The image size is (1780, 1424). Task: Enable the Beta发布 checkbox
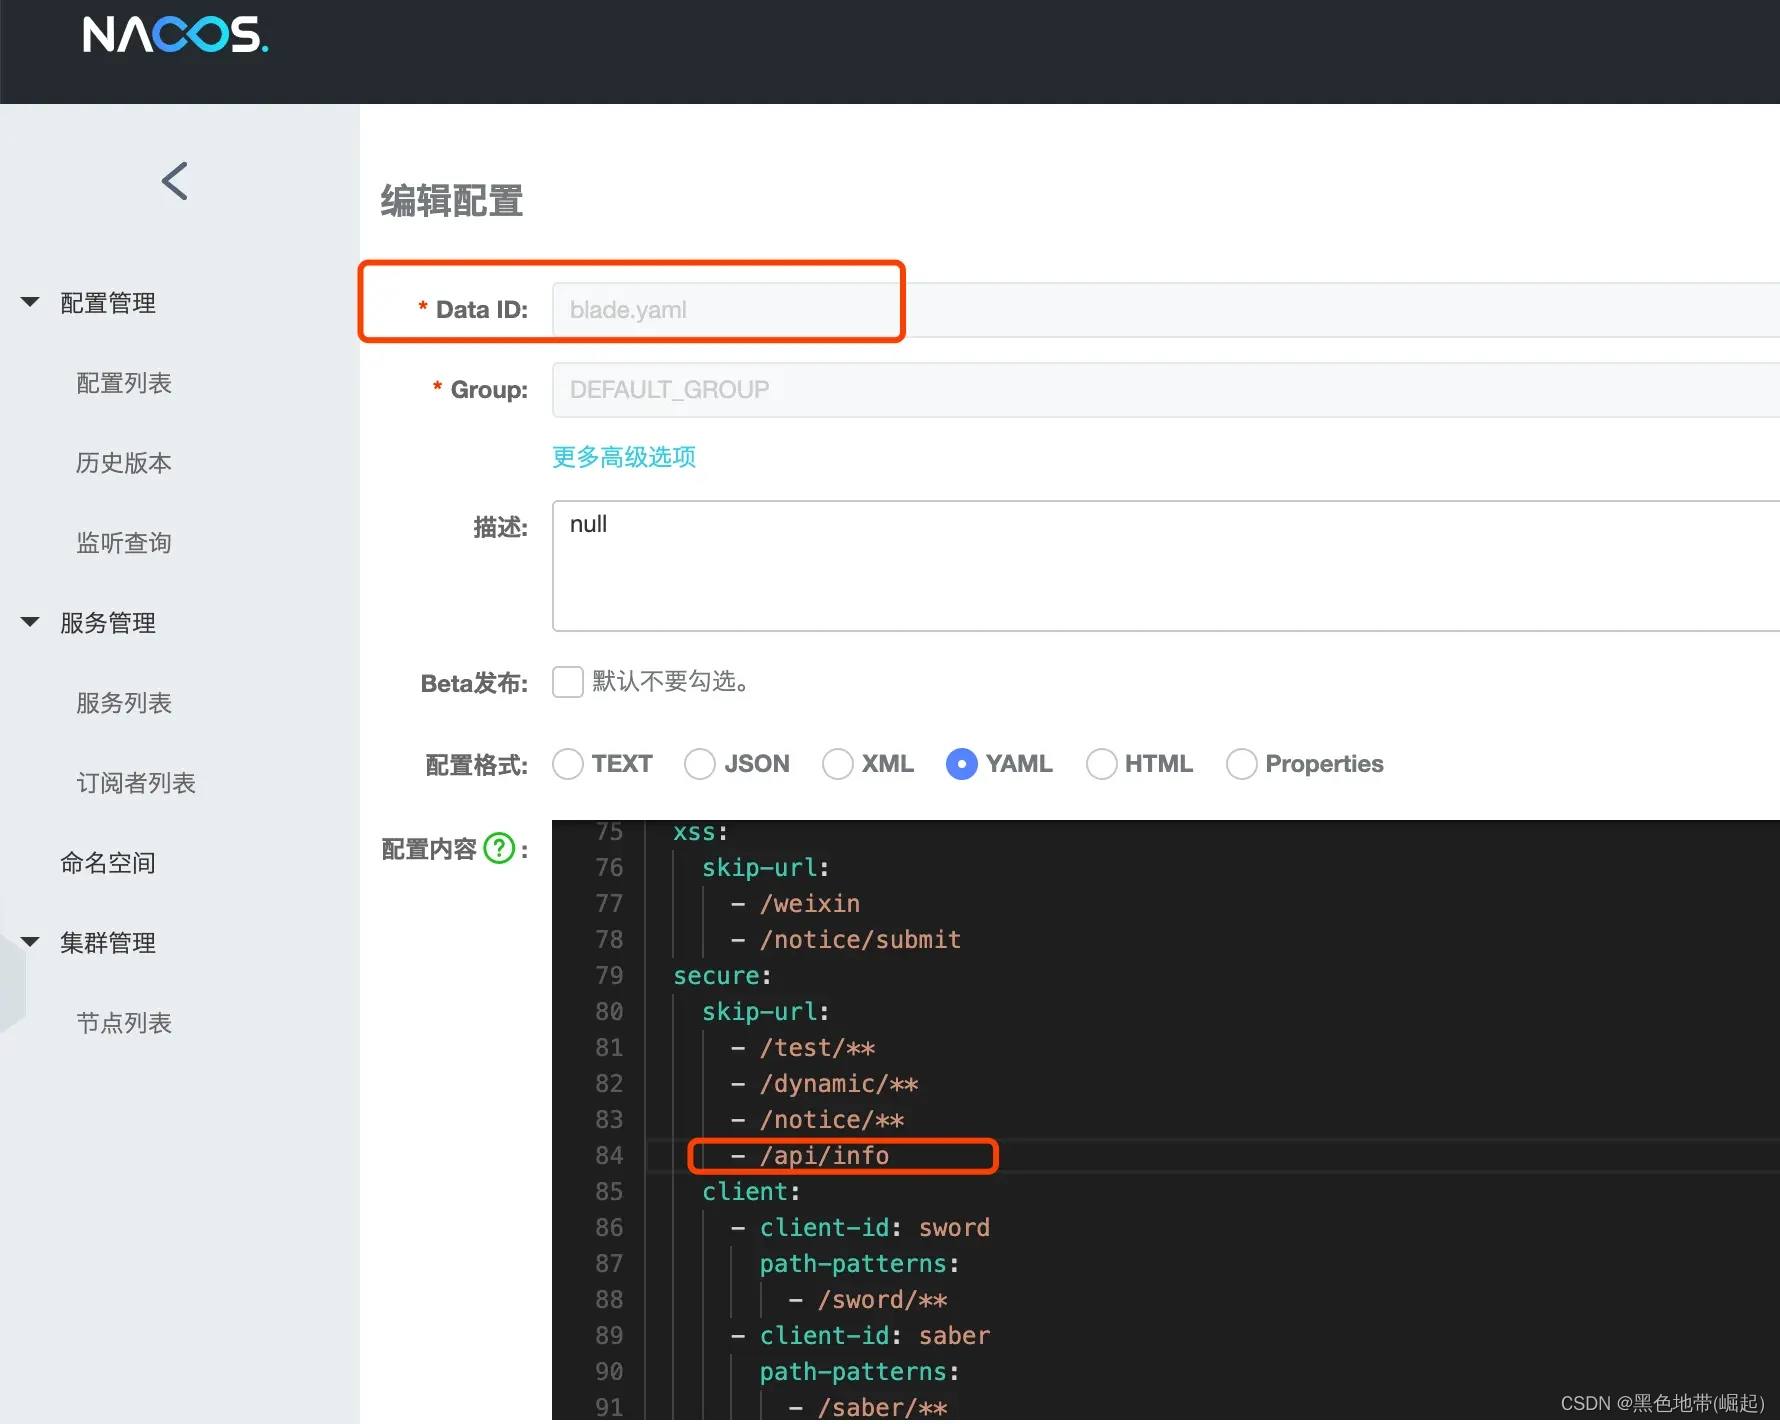(x=567, y=681)
